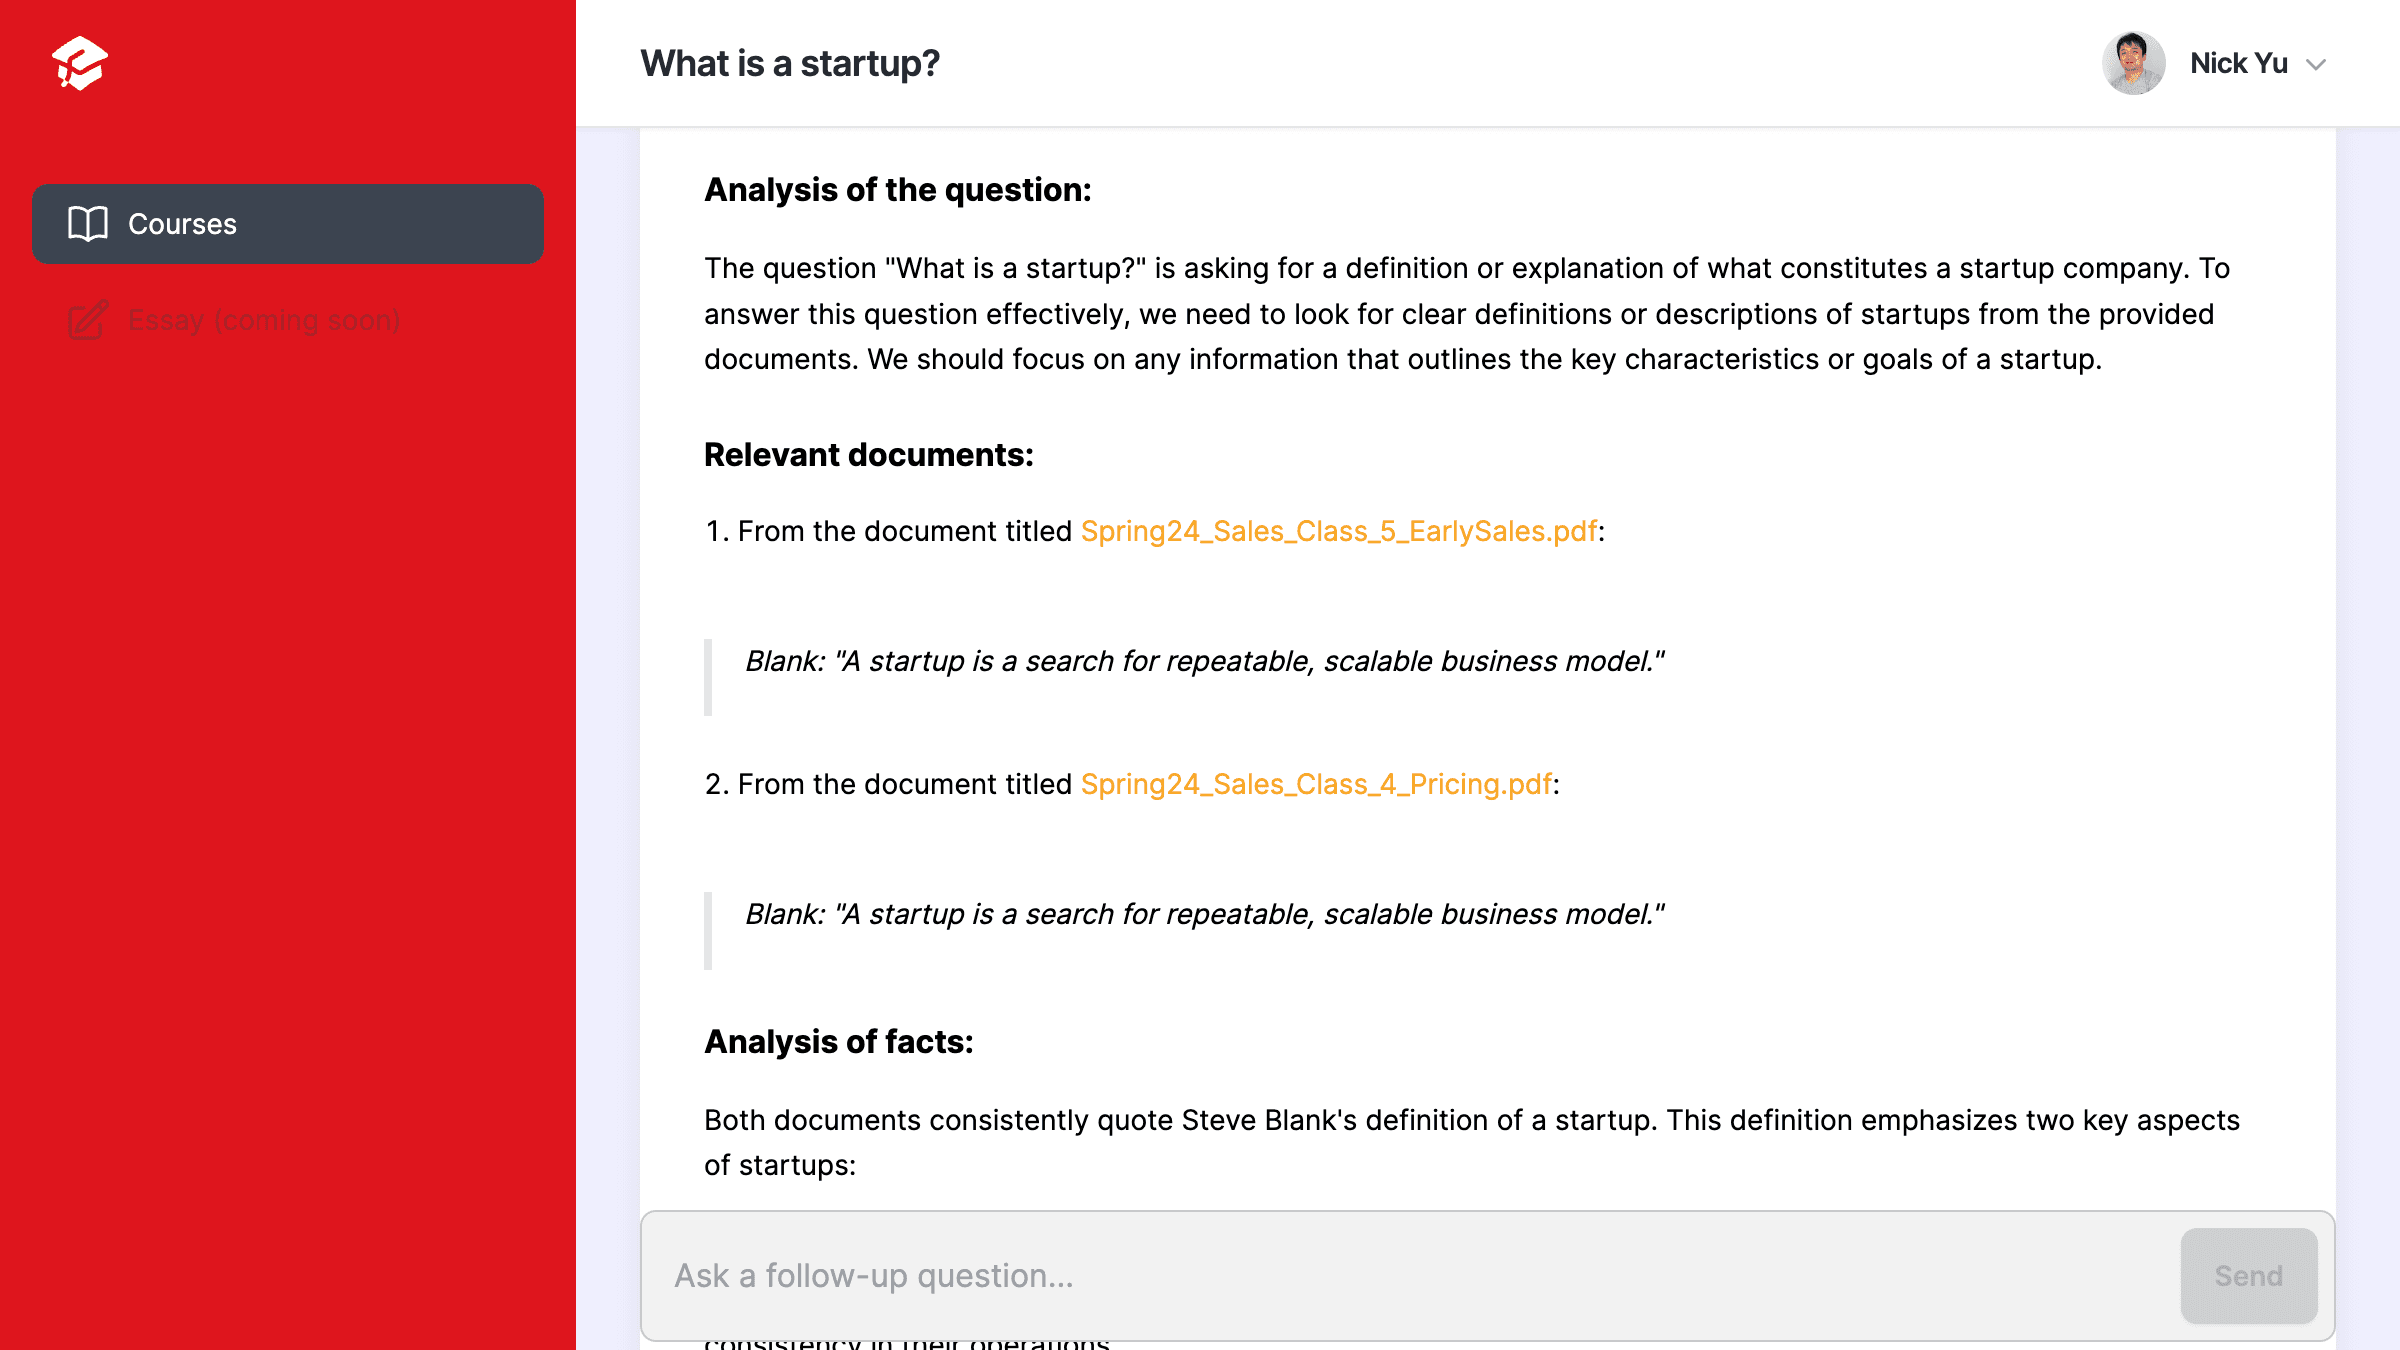Open Spring24_Sales_Class_4_Pricing.pdf link
This screenshot has width=2400, height=1350.
tap(1316, 784)
